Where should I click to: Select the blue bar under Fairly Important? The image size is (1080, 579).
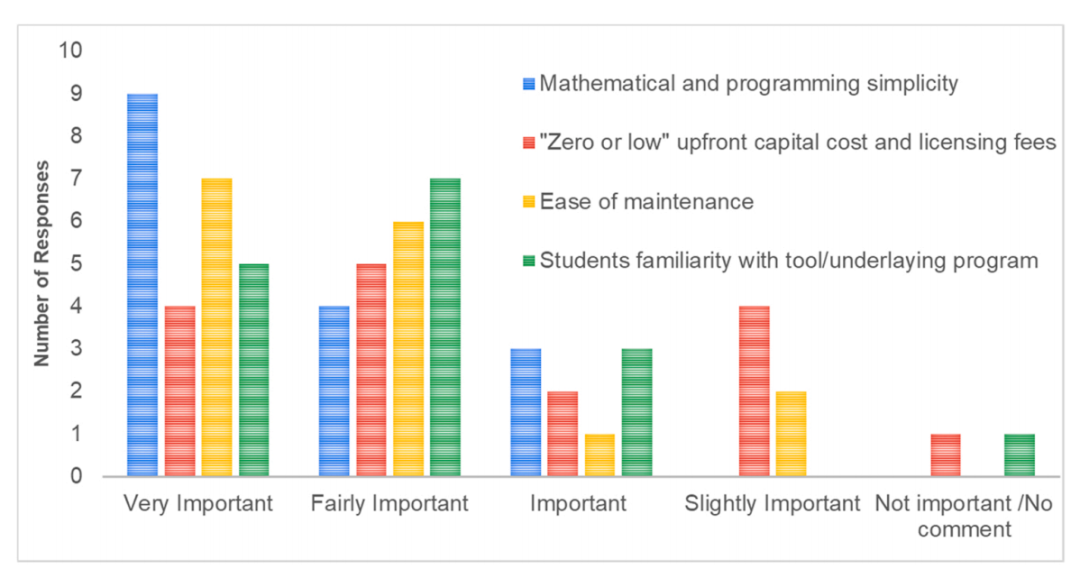coord(334,391)
